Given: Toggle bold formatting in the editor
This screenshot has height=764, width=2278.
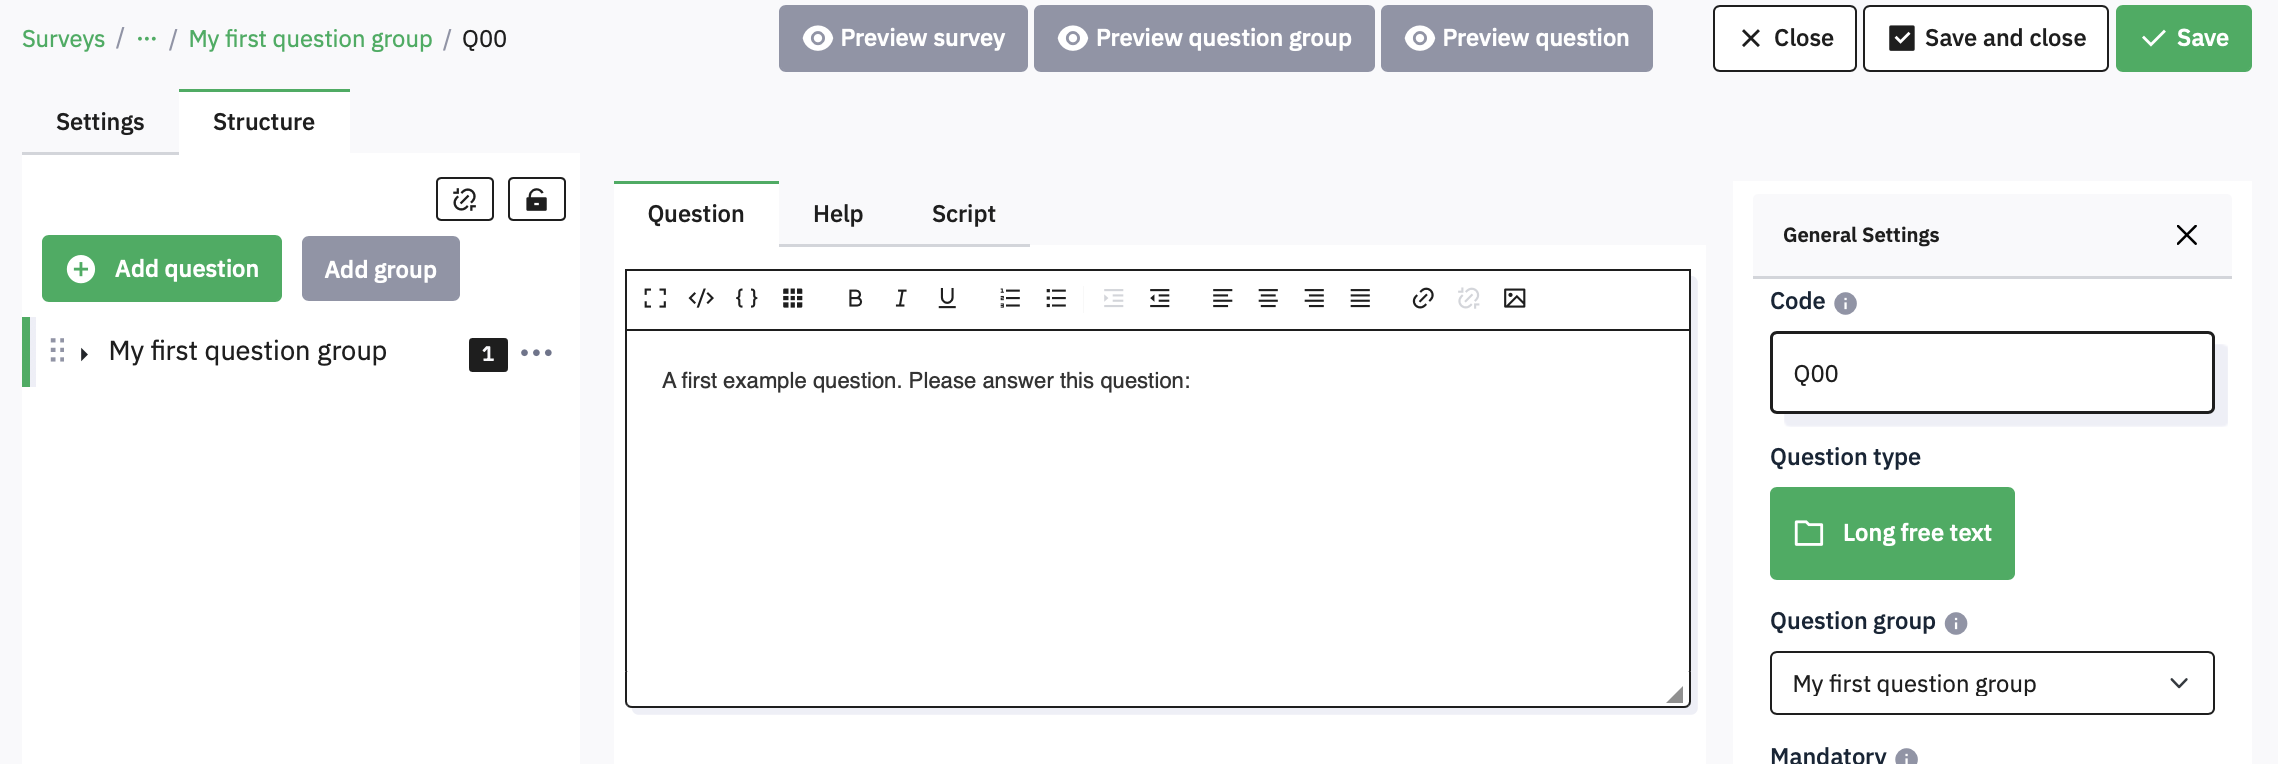Looking at the screenshot, I should pos(854,298).
